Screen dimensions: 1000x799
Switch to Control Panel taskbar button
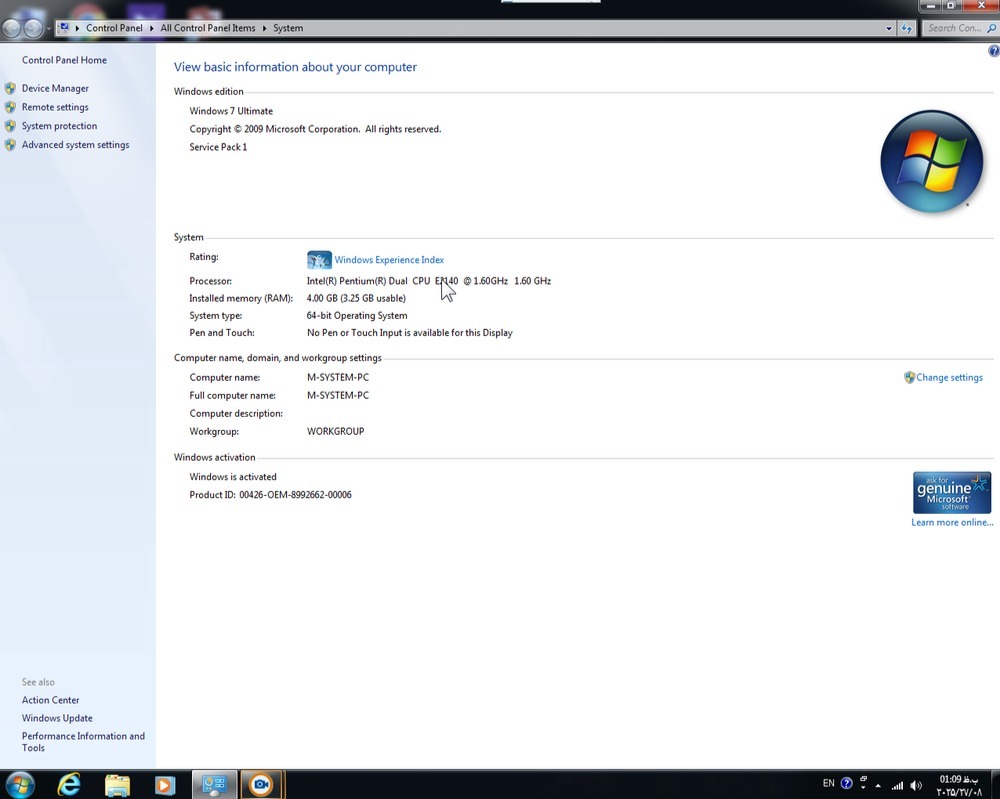pyautogui.click(x=214, y=784)
